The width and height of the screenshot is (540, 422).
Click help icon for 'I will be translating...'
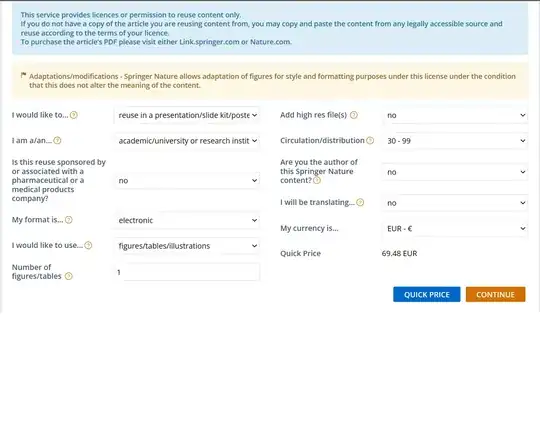coord(360,202)
